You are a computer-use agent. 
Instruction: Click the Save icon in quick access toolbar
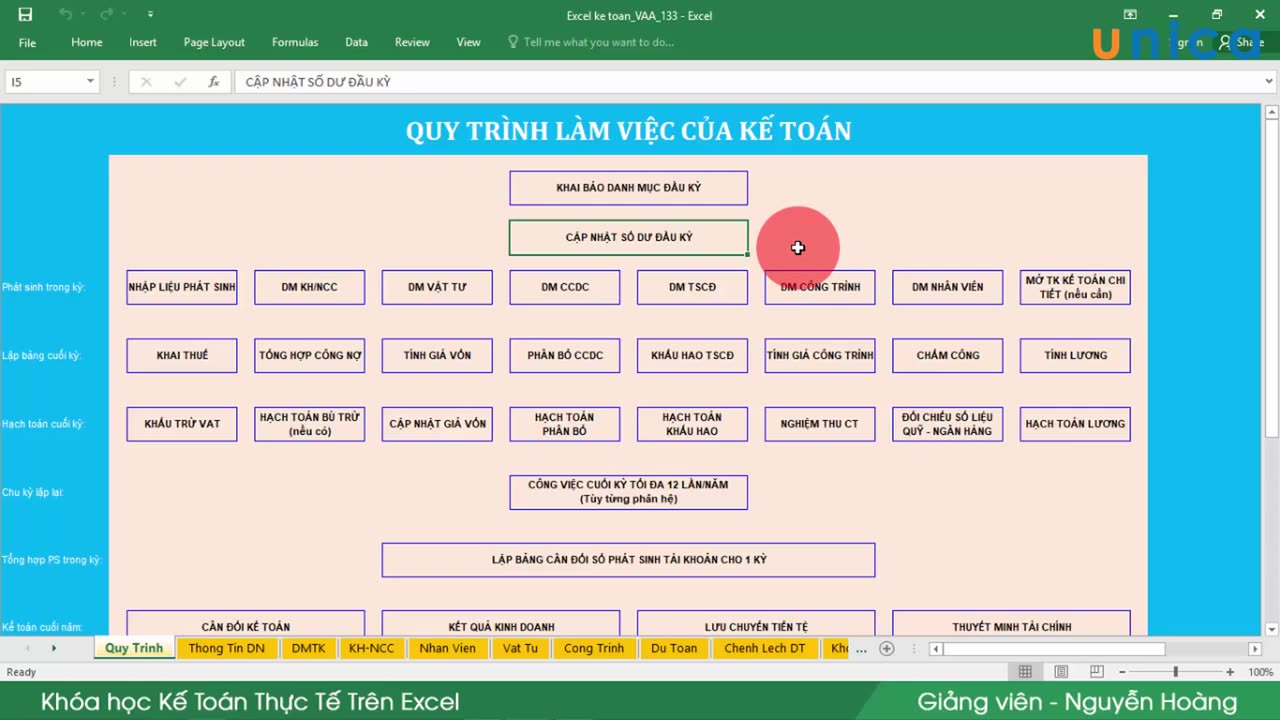pyautogui.click(x=25, y=15)
